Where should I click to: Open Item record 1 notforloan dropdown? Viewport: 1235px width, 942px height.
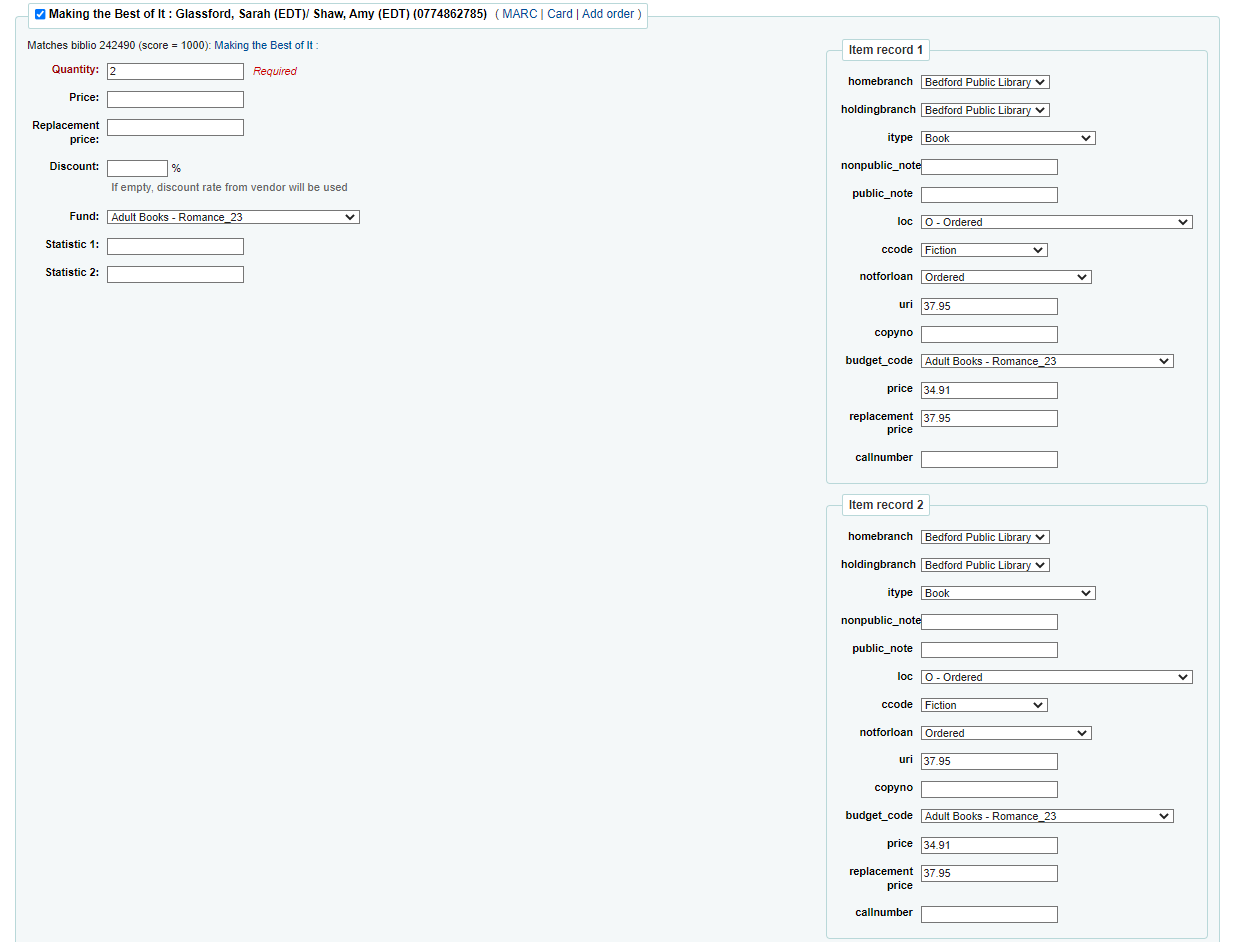[x=1006, y=277]
